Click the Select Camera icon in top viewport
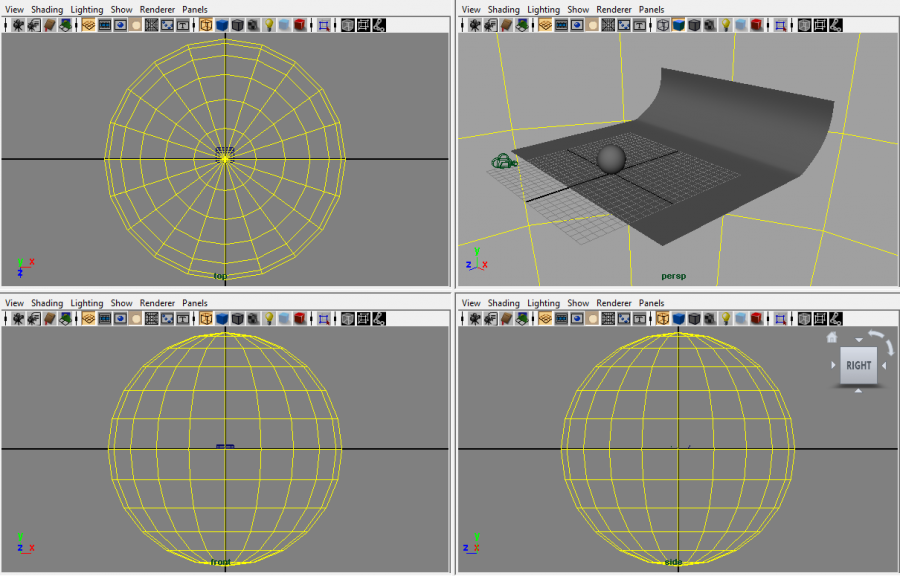Screen dimensions: 900x576 [x=18, y=25]
